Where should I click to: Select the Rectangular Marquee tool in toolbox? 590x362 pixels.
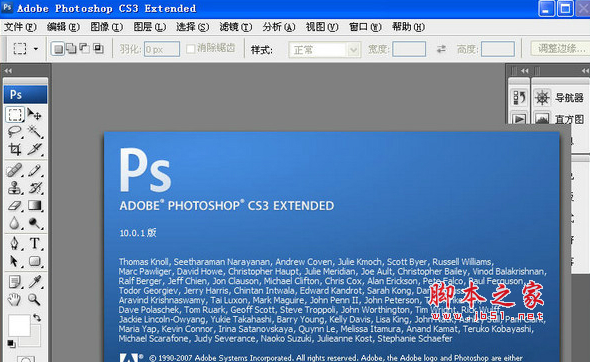pyautogui.click(x=15, y=114)
